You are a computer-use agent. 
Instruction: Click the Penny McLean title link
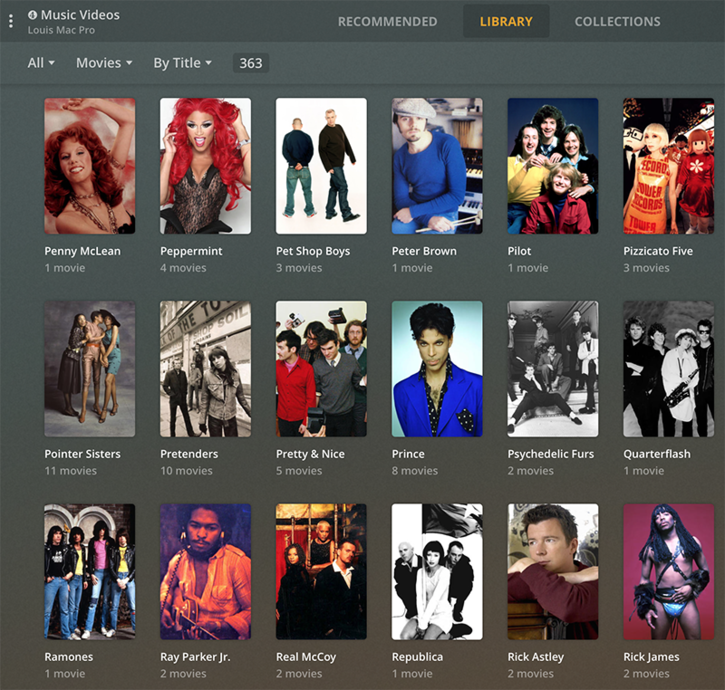(x=82, y=251)
